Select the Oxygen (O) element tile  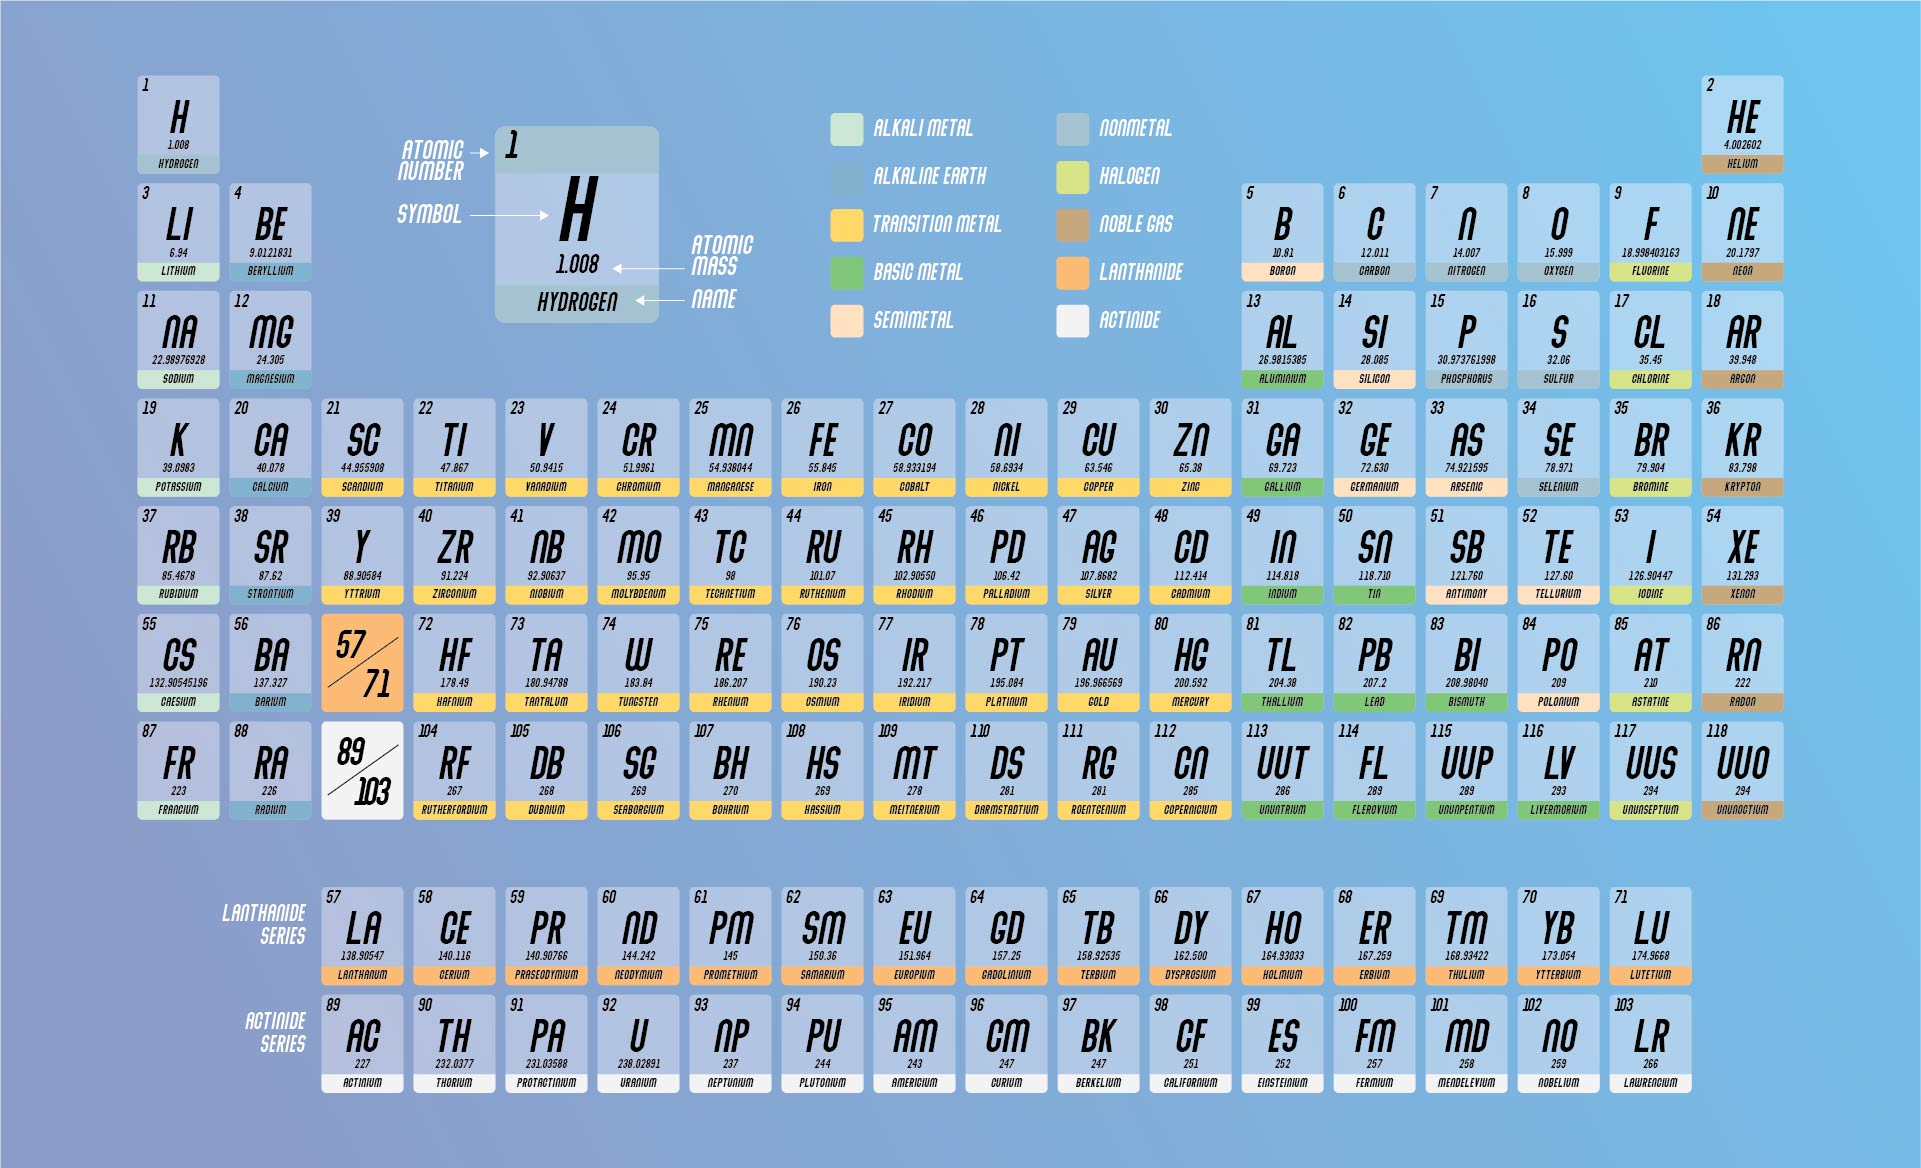click(1559, 232)
